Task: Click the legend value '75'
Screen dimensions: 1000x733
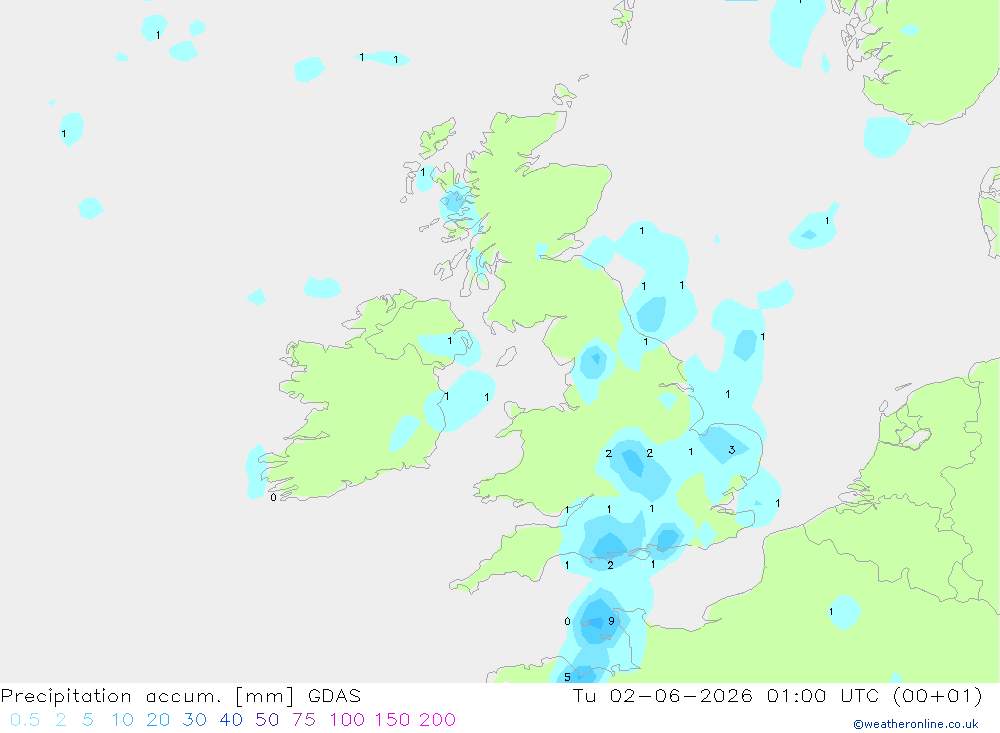Action: (304, 720)
